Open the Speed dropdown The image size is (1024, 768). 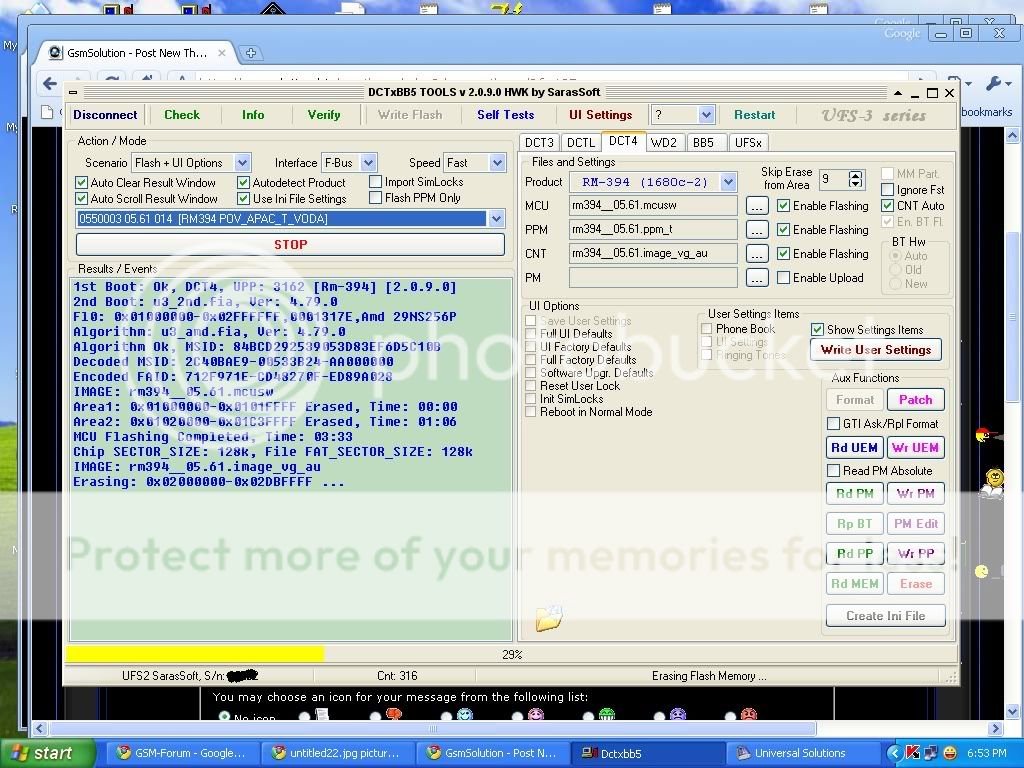point(498,163)
